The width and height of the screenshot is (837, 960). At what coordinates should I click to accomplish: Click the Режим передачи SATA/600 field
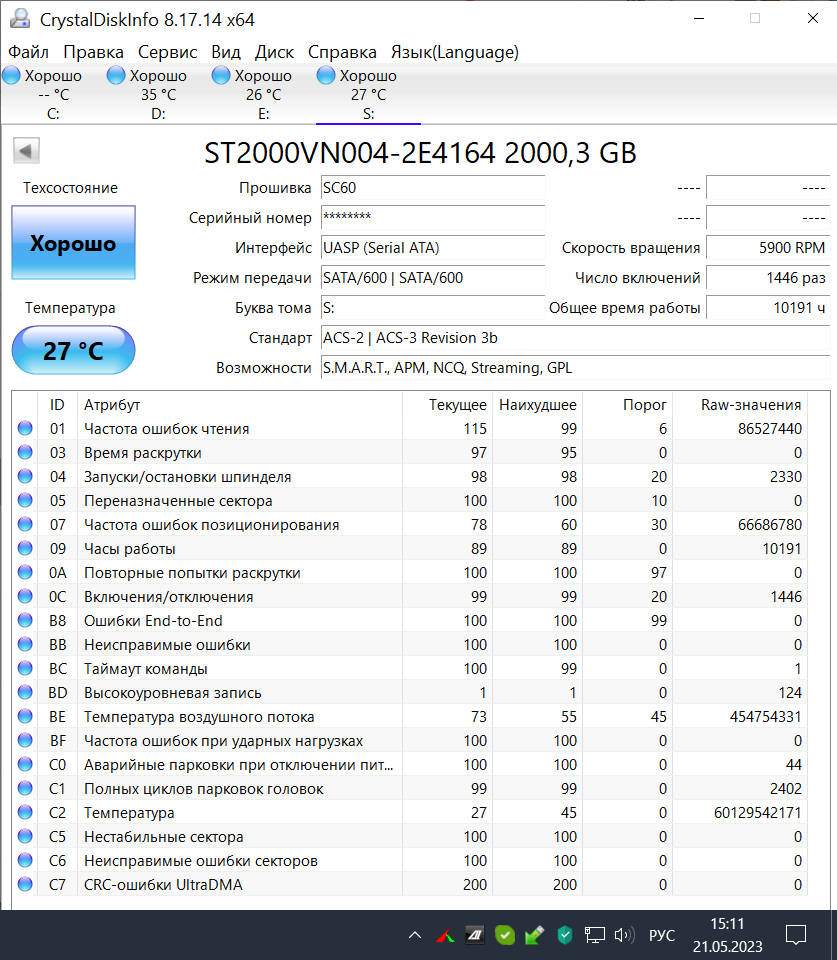433,277
